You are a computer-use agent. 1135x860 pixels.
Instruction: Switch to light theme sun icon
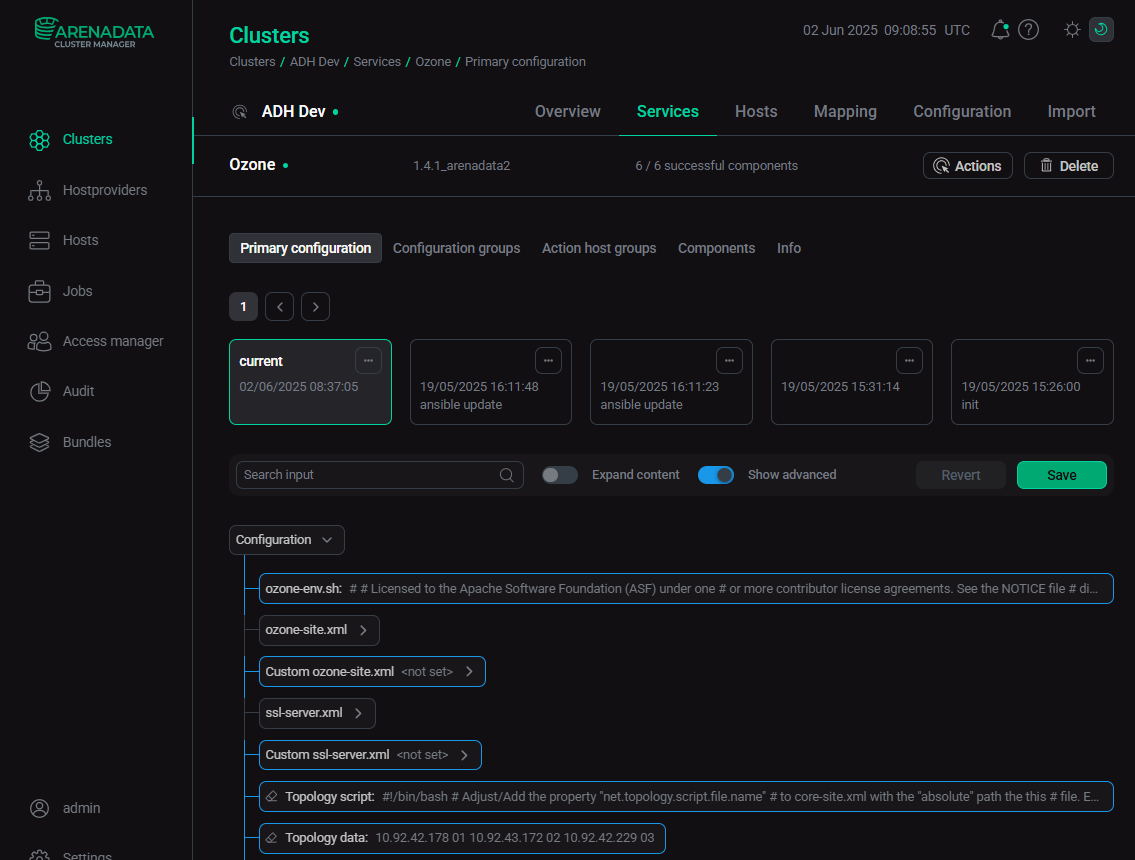[x=1072, y=30]
